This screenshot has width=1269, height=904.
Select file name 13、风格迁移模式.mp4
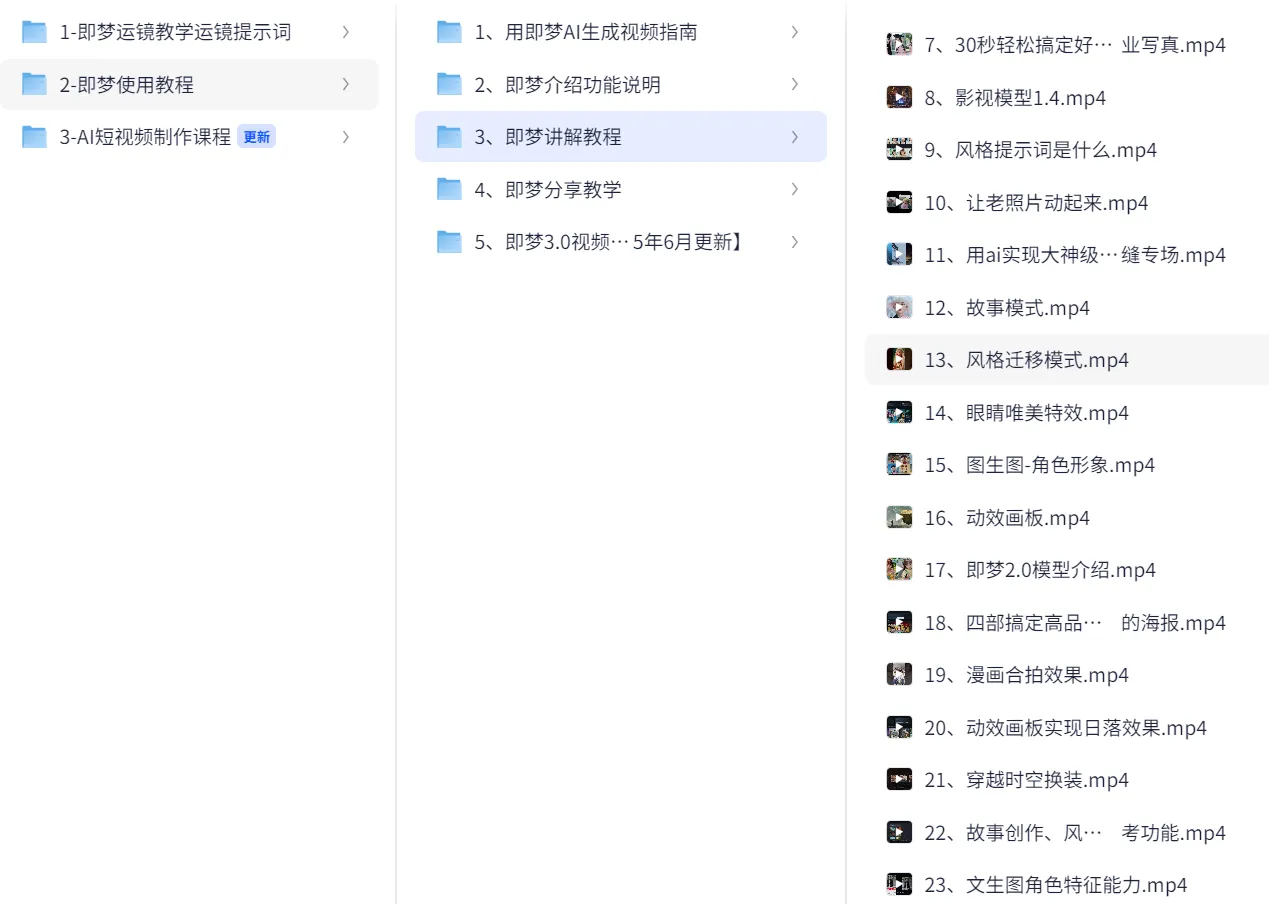pyautogui.click(x=1026, y=360)
